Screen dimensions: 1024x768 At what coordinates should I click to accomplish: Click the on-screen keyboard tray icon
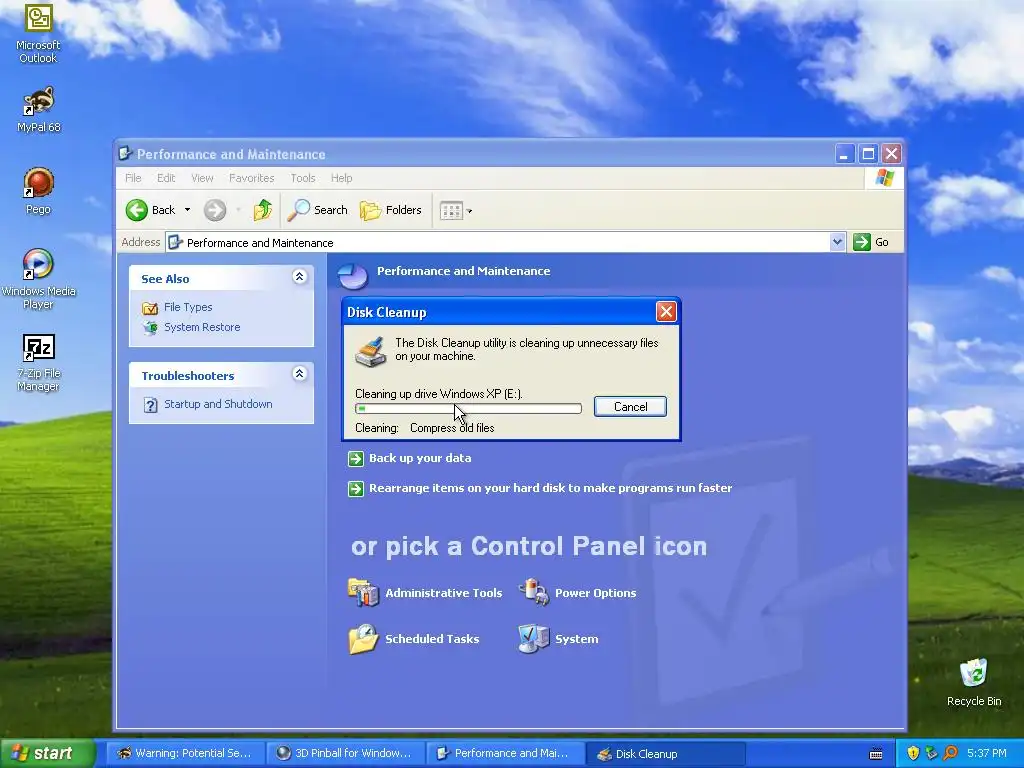coord(876,754)
